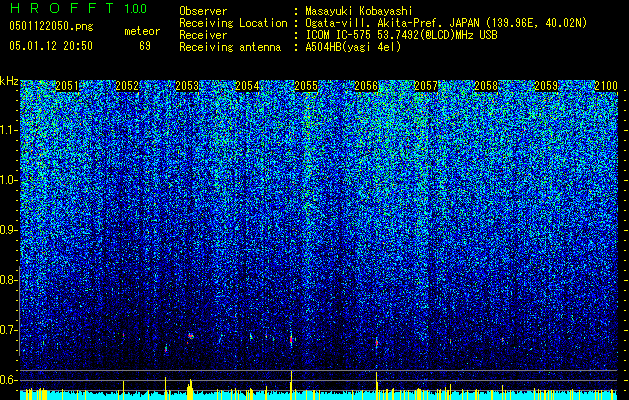Screen dimensions: 629x400
Task: Click the 0.6 kHz axis tick label
Action: (x=8, y=380)
